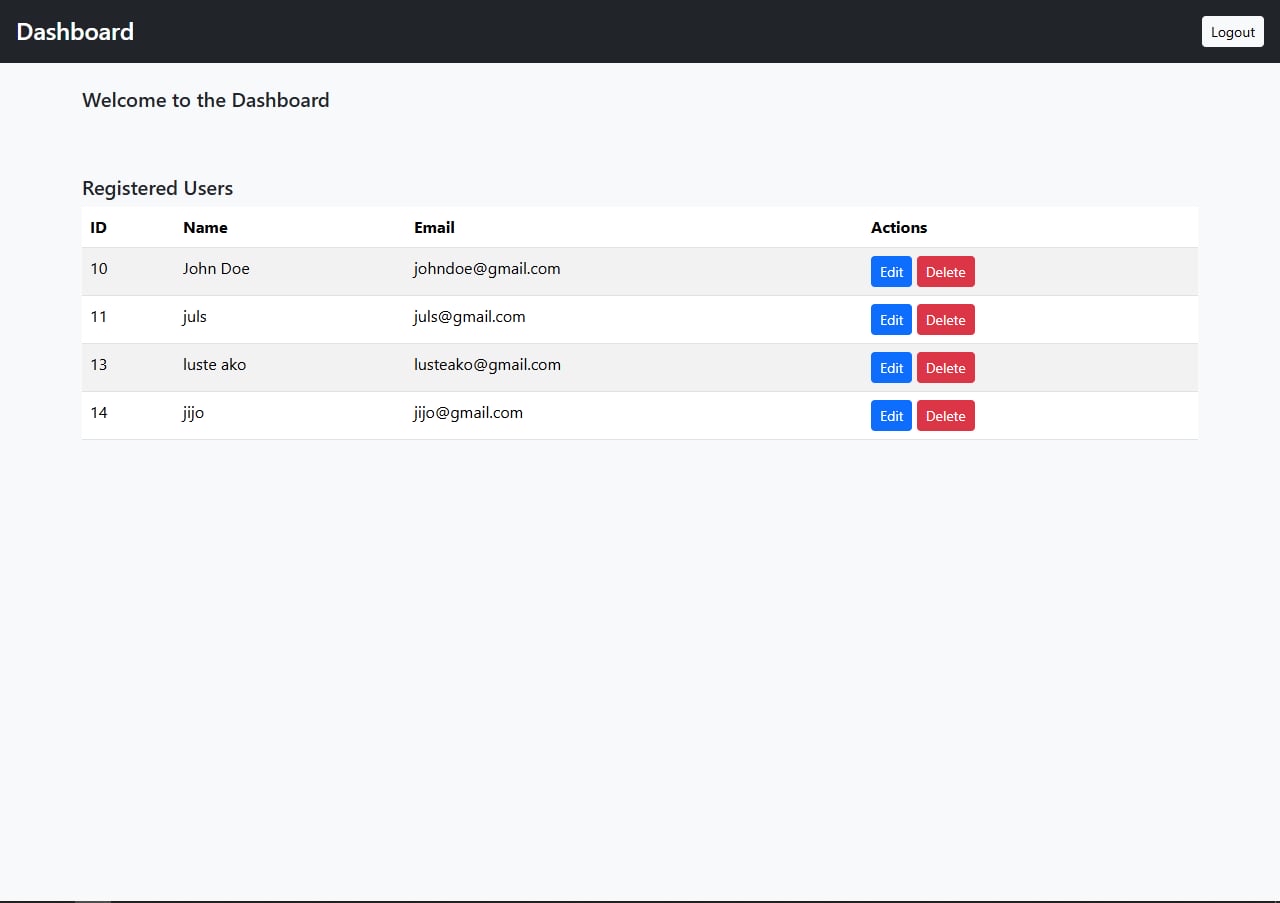The width and height of the screenshot is (1280, 903).
Task: Edit the juls user row
Action: (891, 320)
